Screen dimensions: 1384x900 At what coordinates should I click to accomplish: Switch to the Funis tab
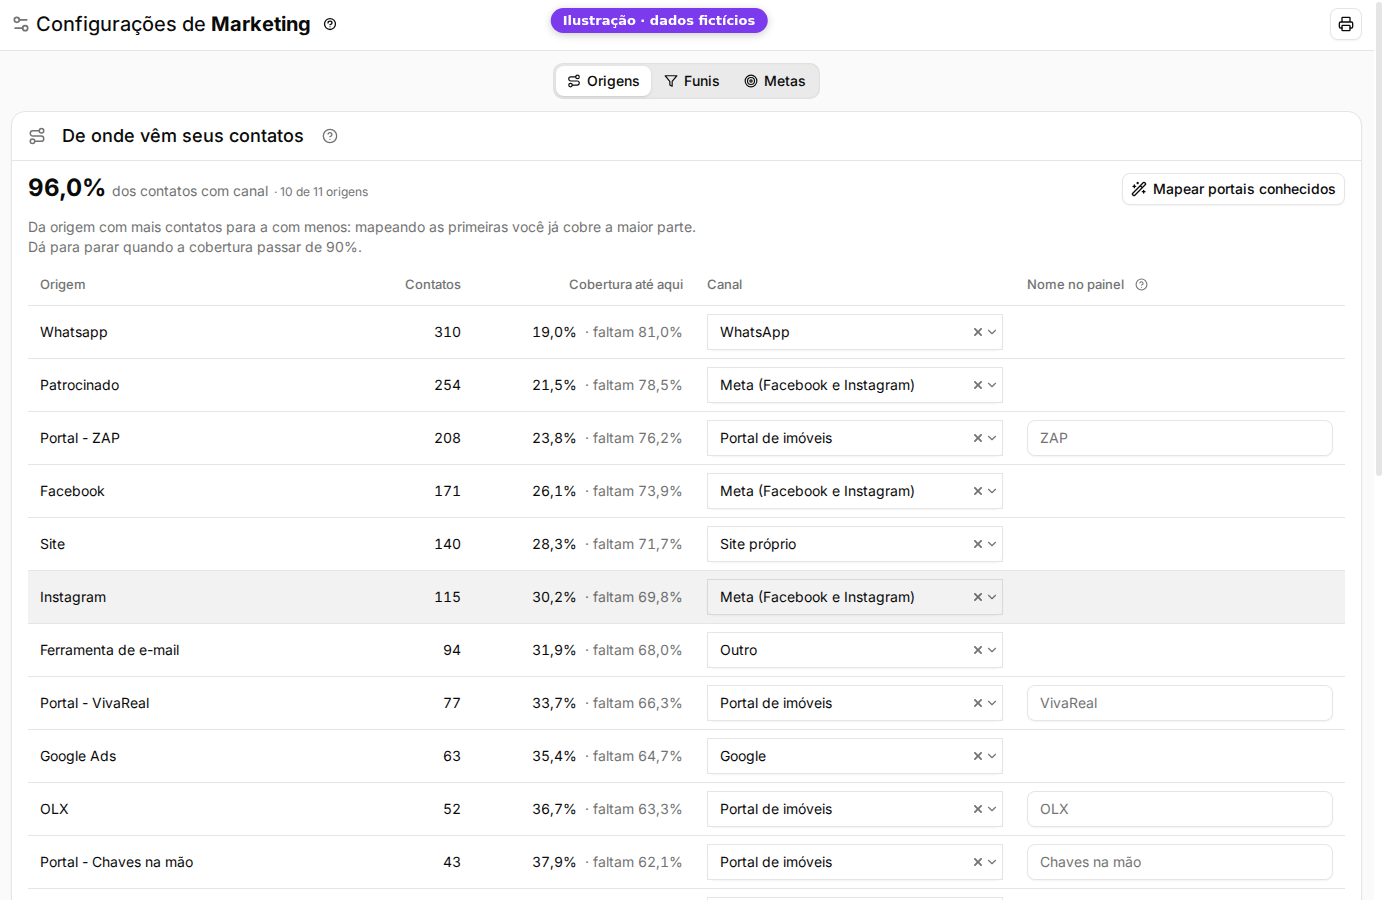point(692,81)
